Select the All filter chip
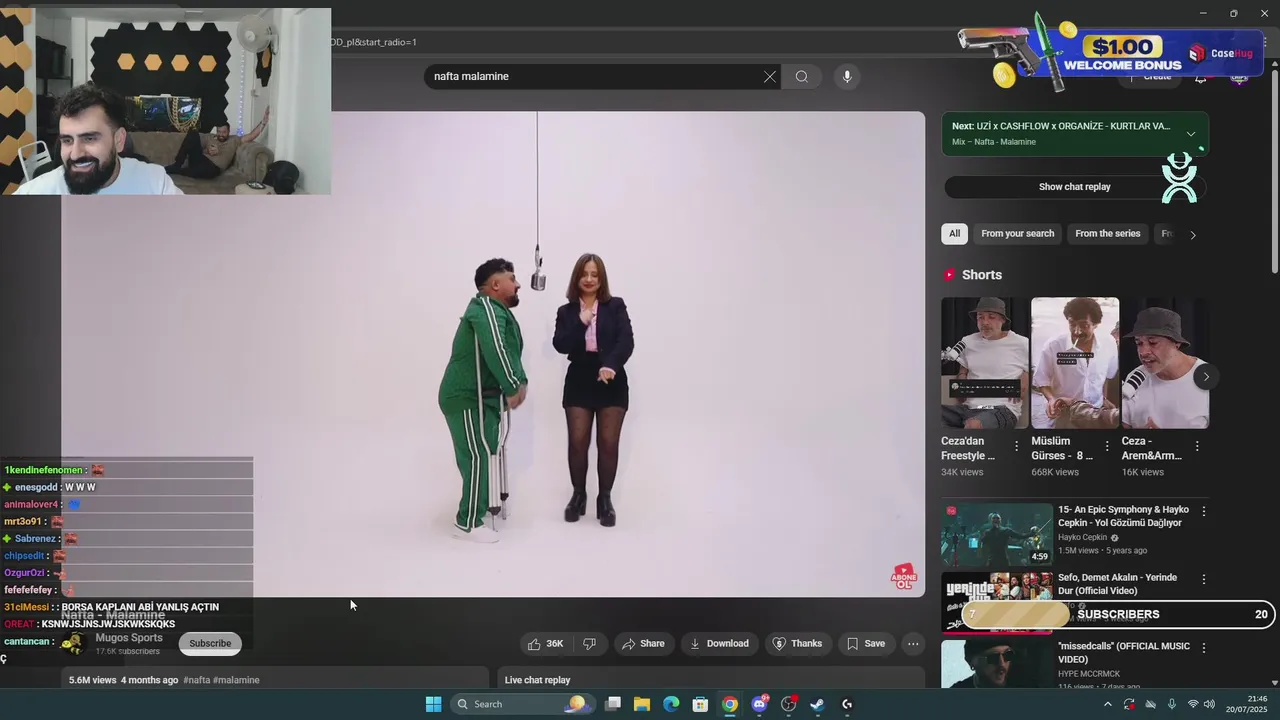The height and width of the screenshot is (720, 1280). click(x=954, y=234)
